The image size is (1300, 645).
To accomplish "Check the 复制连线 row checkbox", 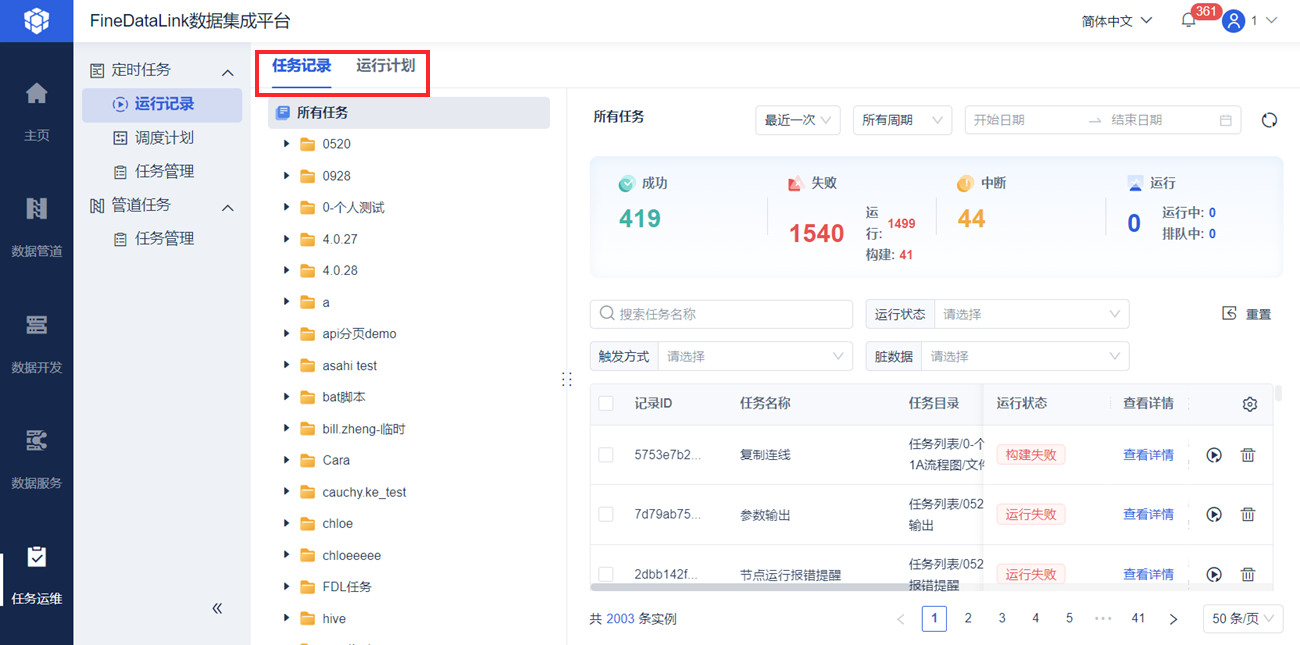I will click(x=606, y=455).
